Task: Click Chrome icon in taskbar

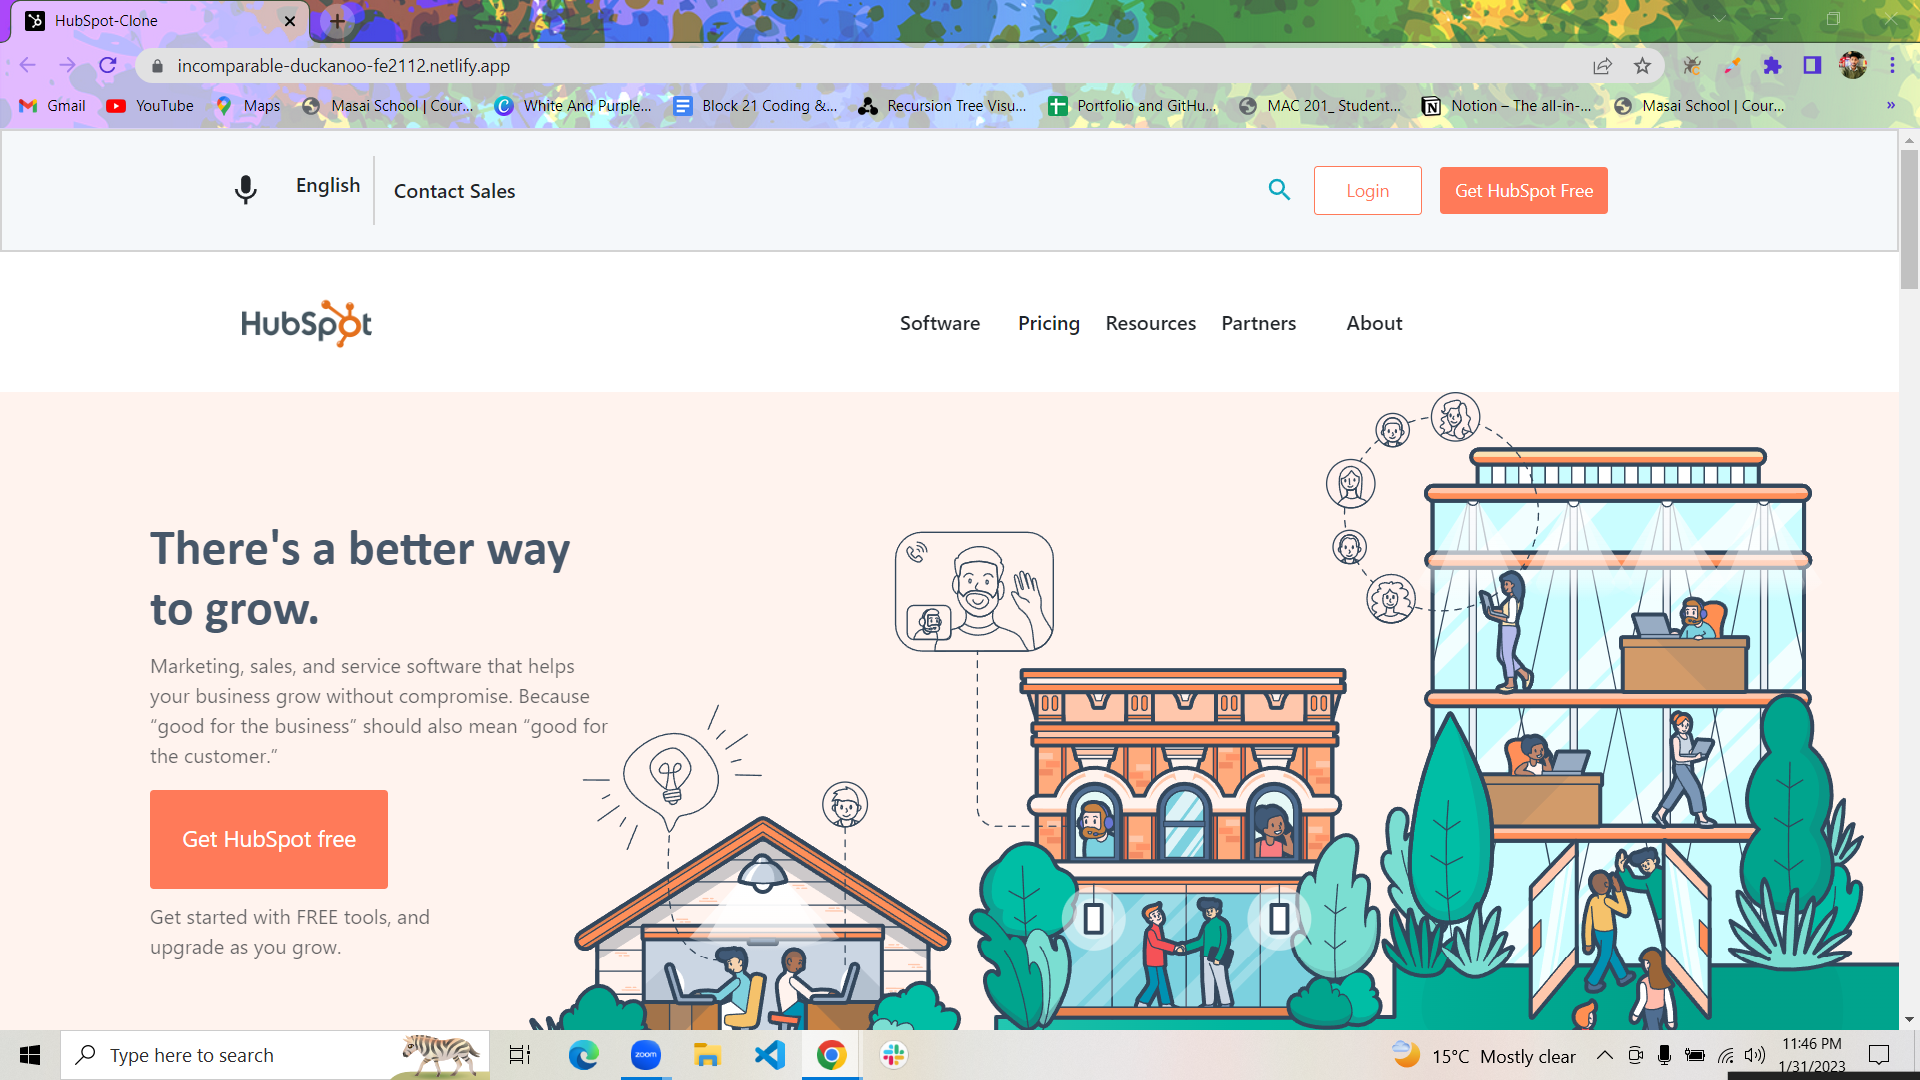Action: 831,1055
